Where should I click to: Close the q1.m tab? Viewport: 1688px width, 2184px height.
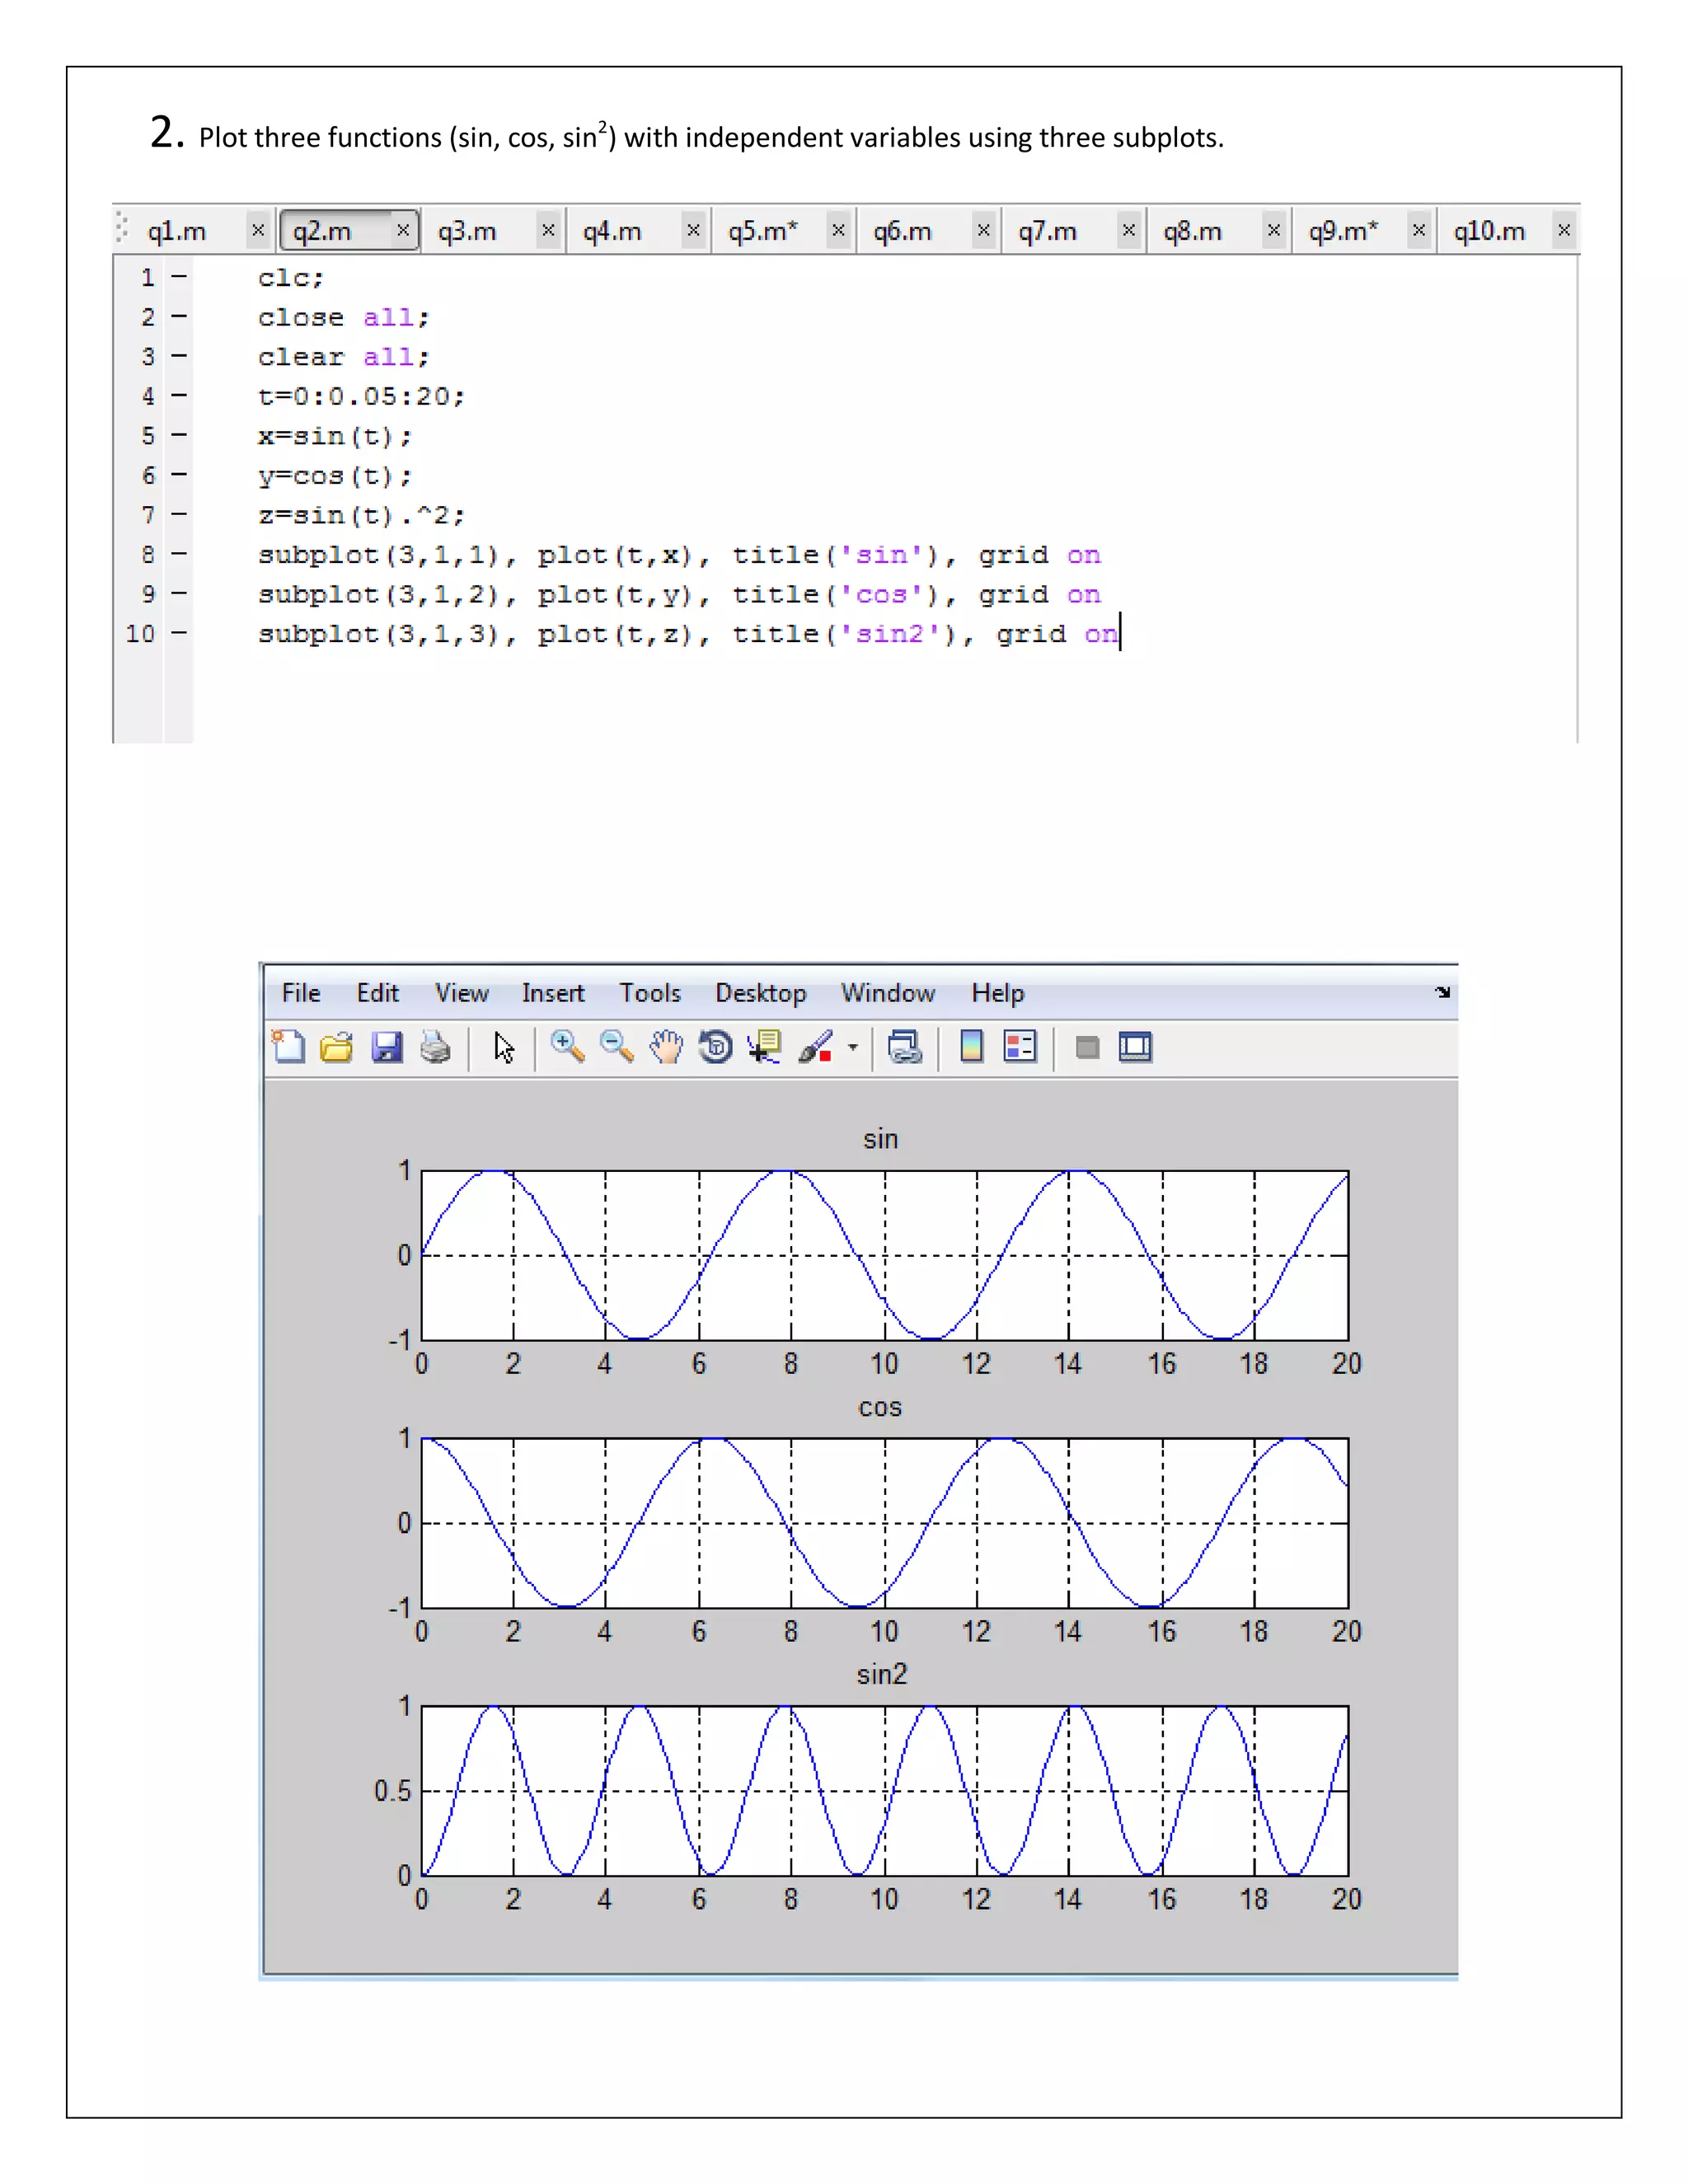click(258, 230)
